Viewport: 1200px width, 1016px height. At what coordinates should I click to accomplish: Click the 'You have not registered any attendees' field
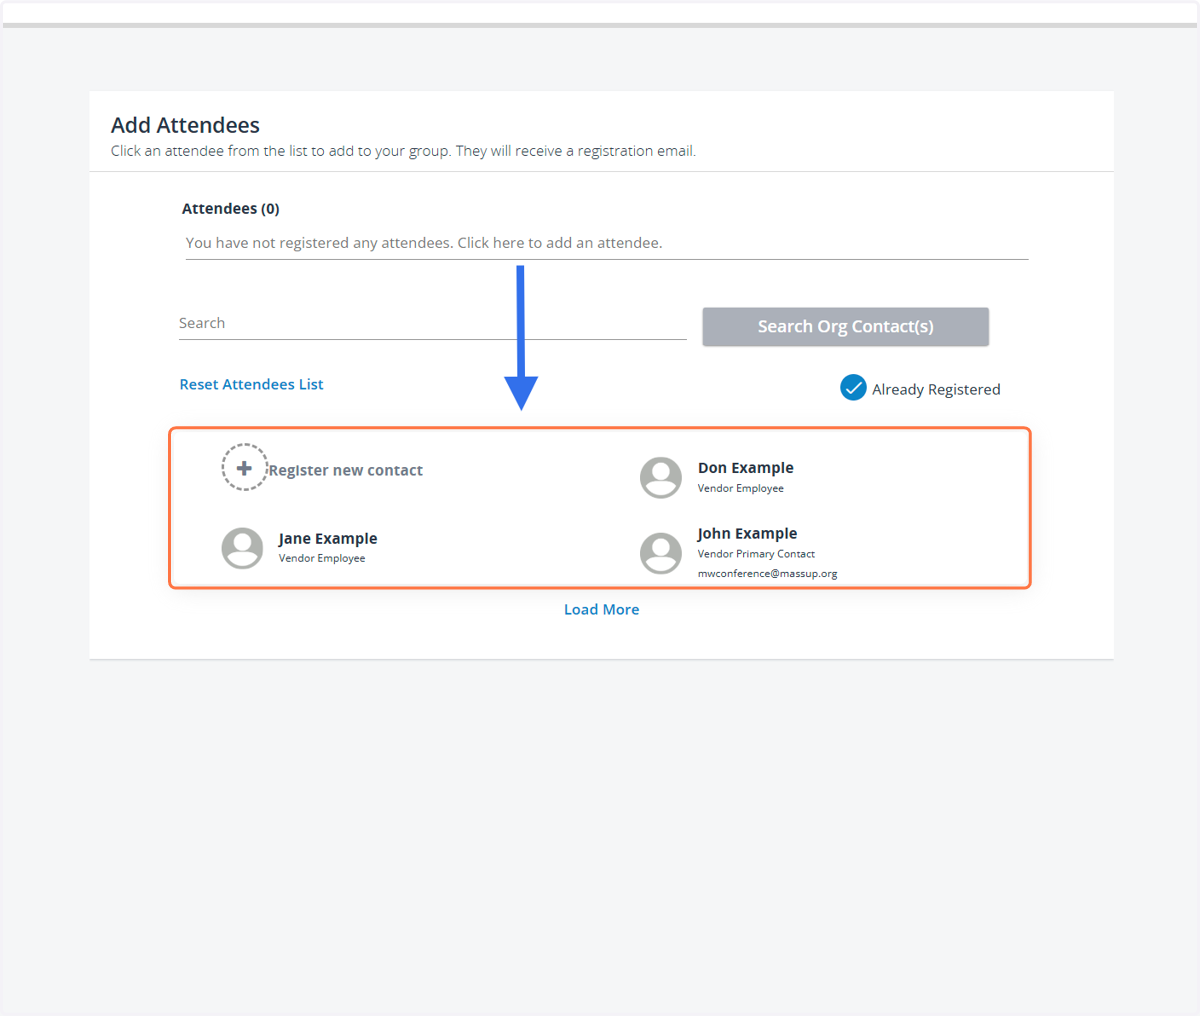pyautogui.click(x=606, y=243)
